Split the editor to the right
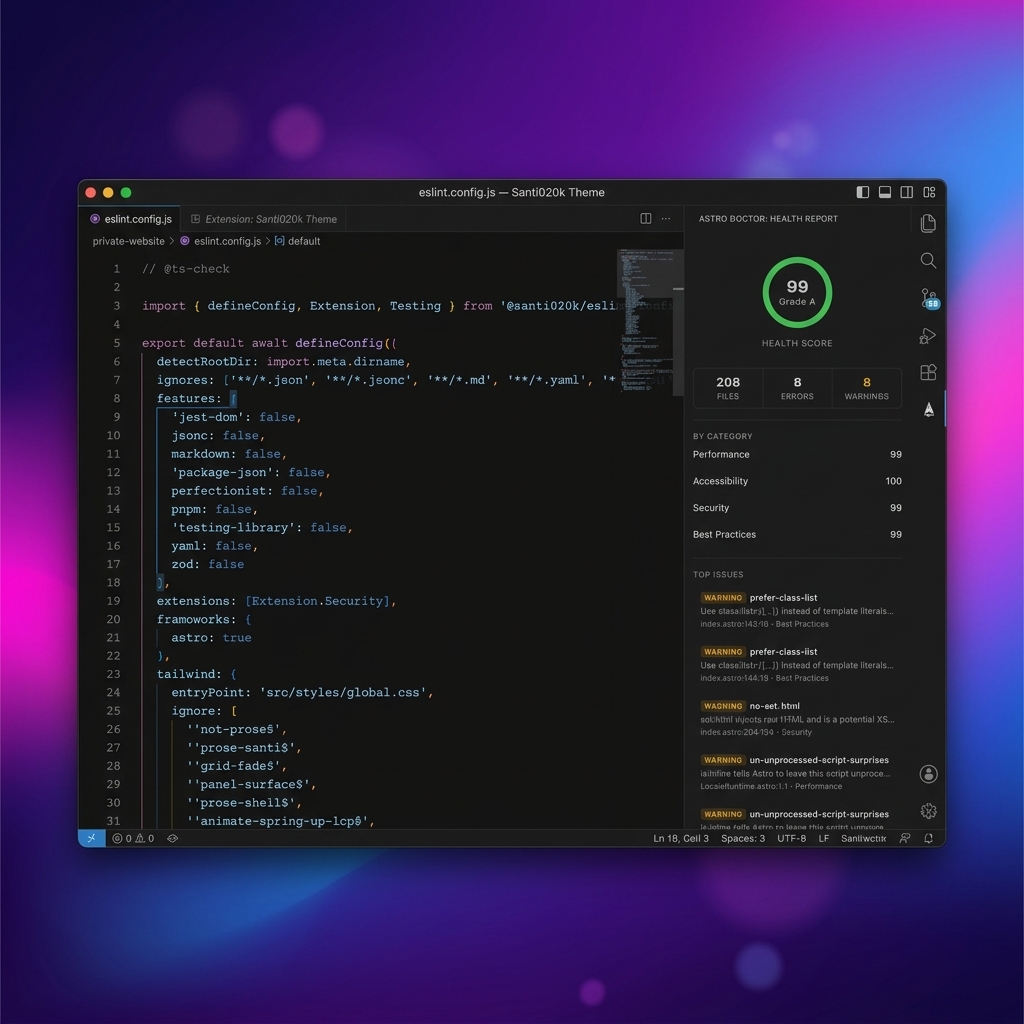The width and height of the screenshot is (1024, 1024). click(645, 219)
